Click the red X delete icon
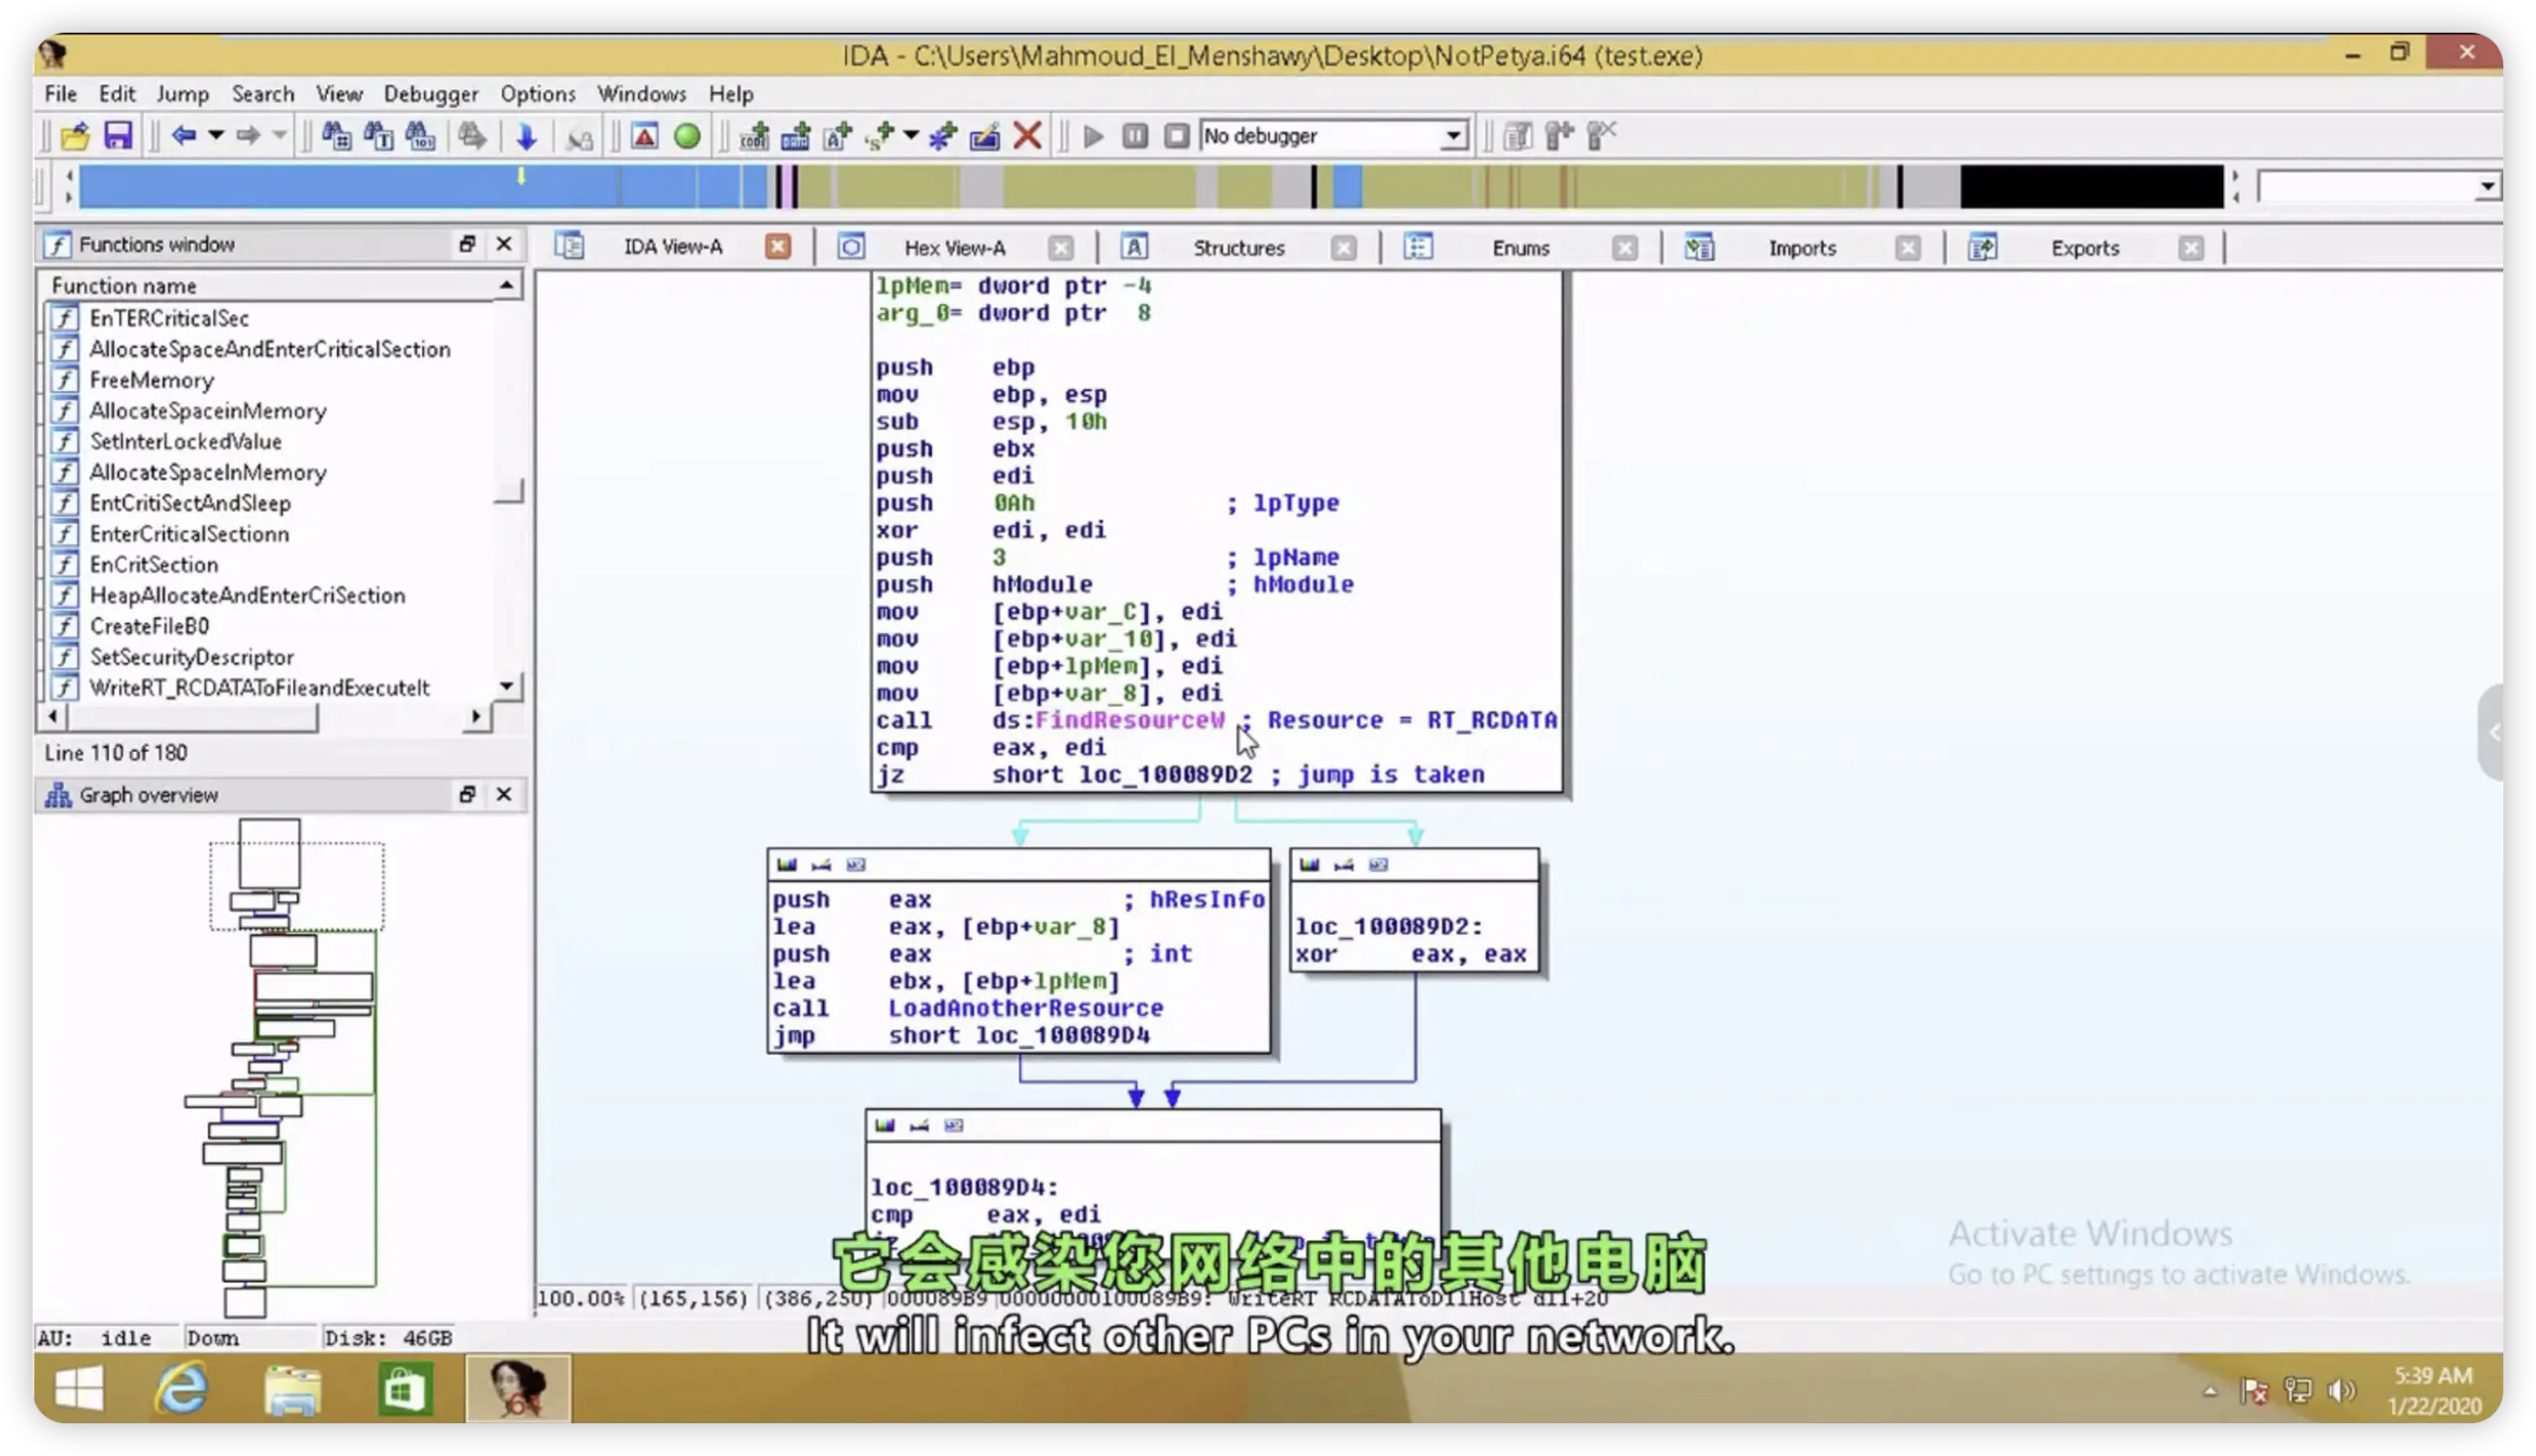This screenshot has width=2536, height=1456. pyautogui.click(x=1027, y=135)
